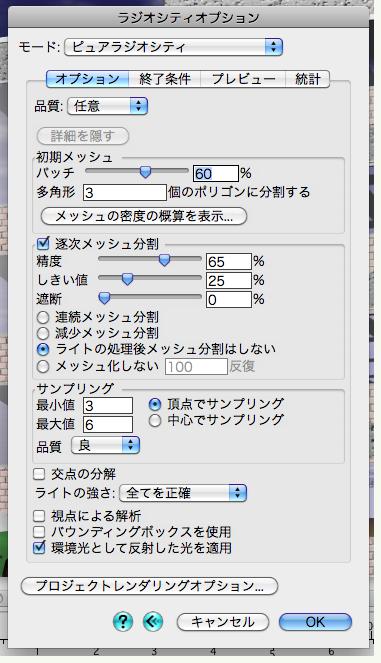Viewport: 381px width, 663px height.
Task: Click the 精度 slider handle
Action: [x=164, y=260]
